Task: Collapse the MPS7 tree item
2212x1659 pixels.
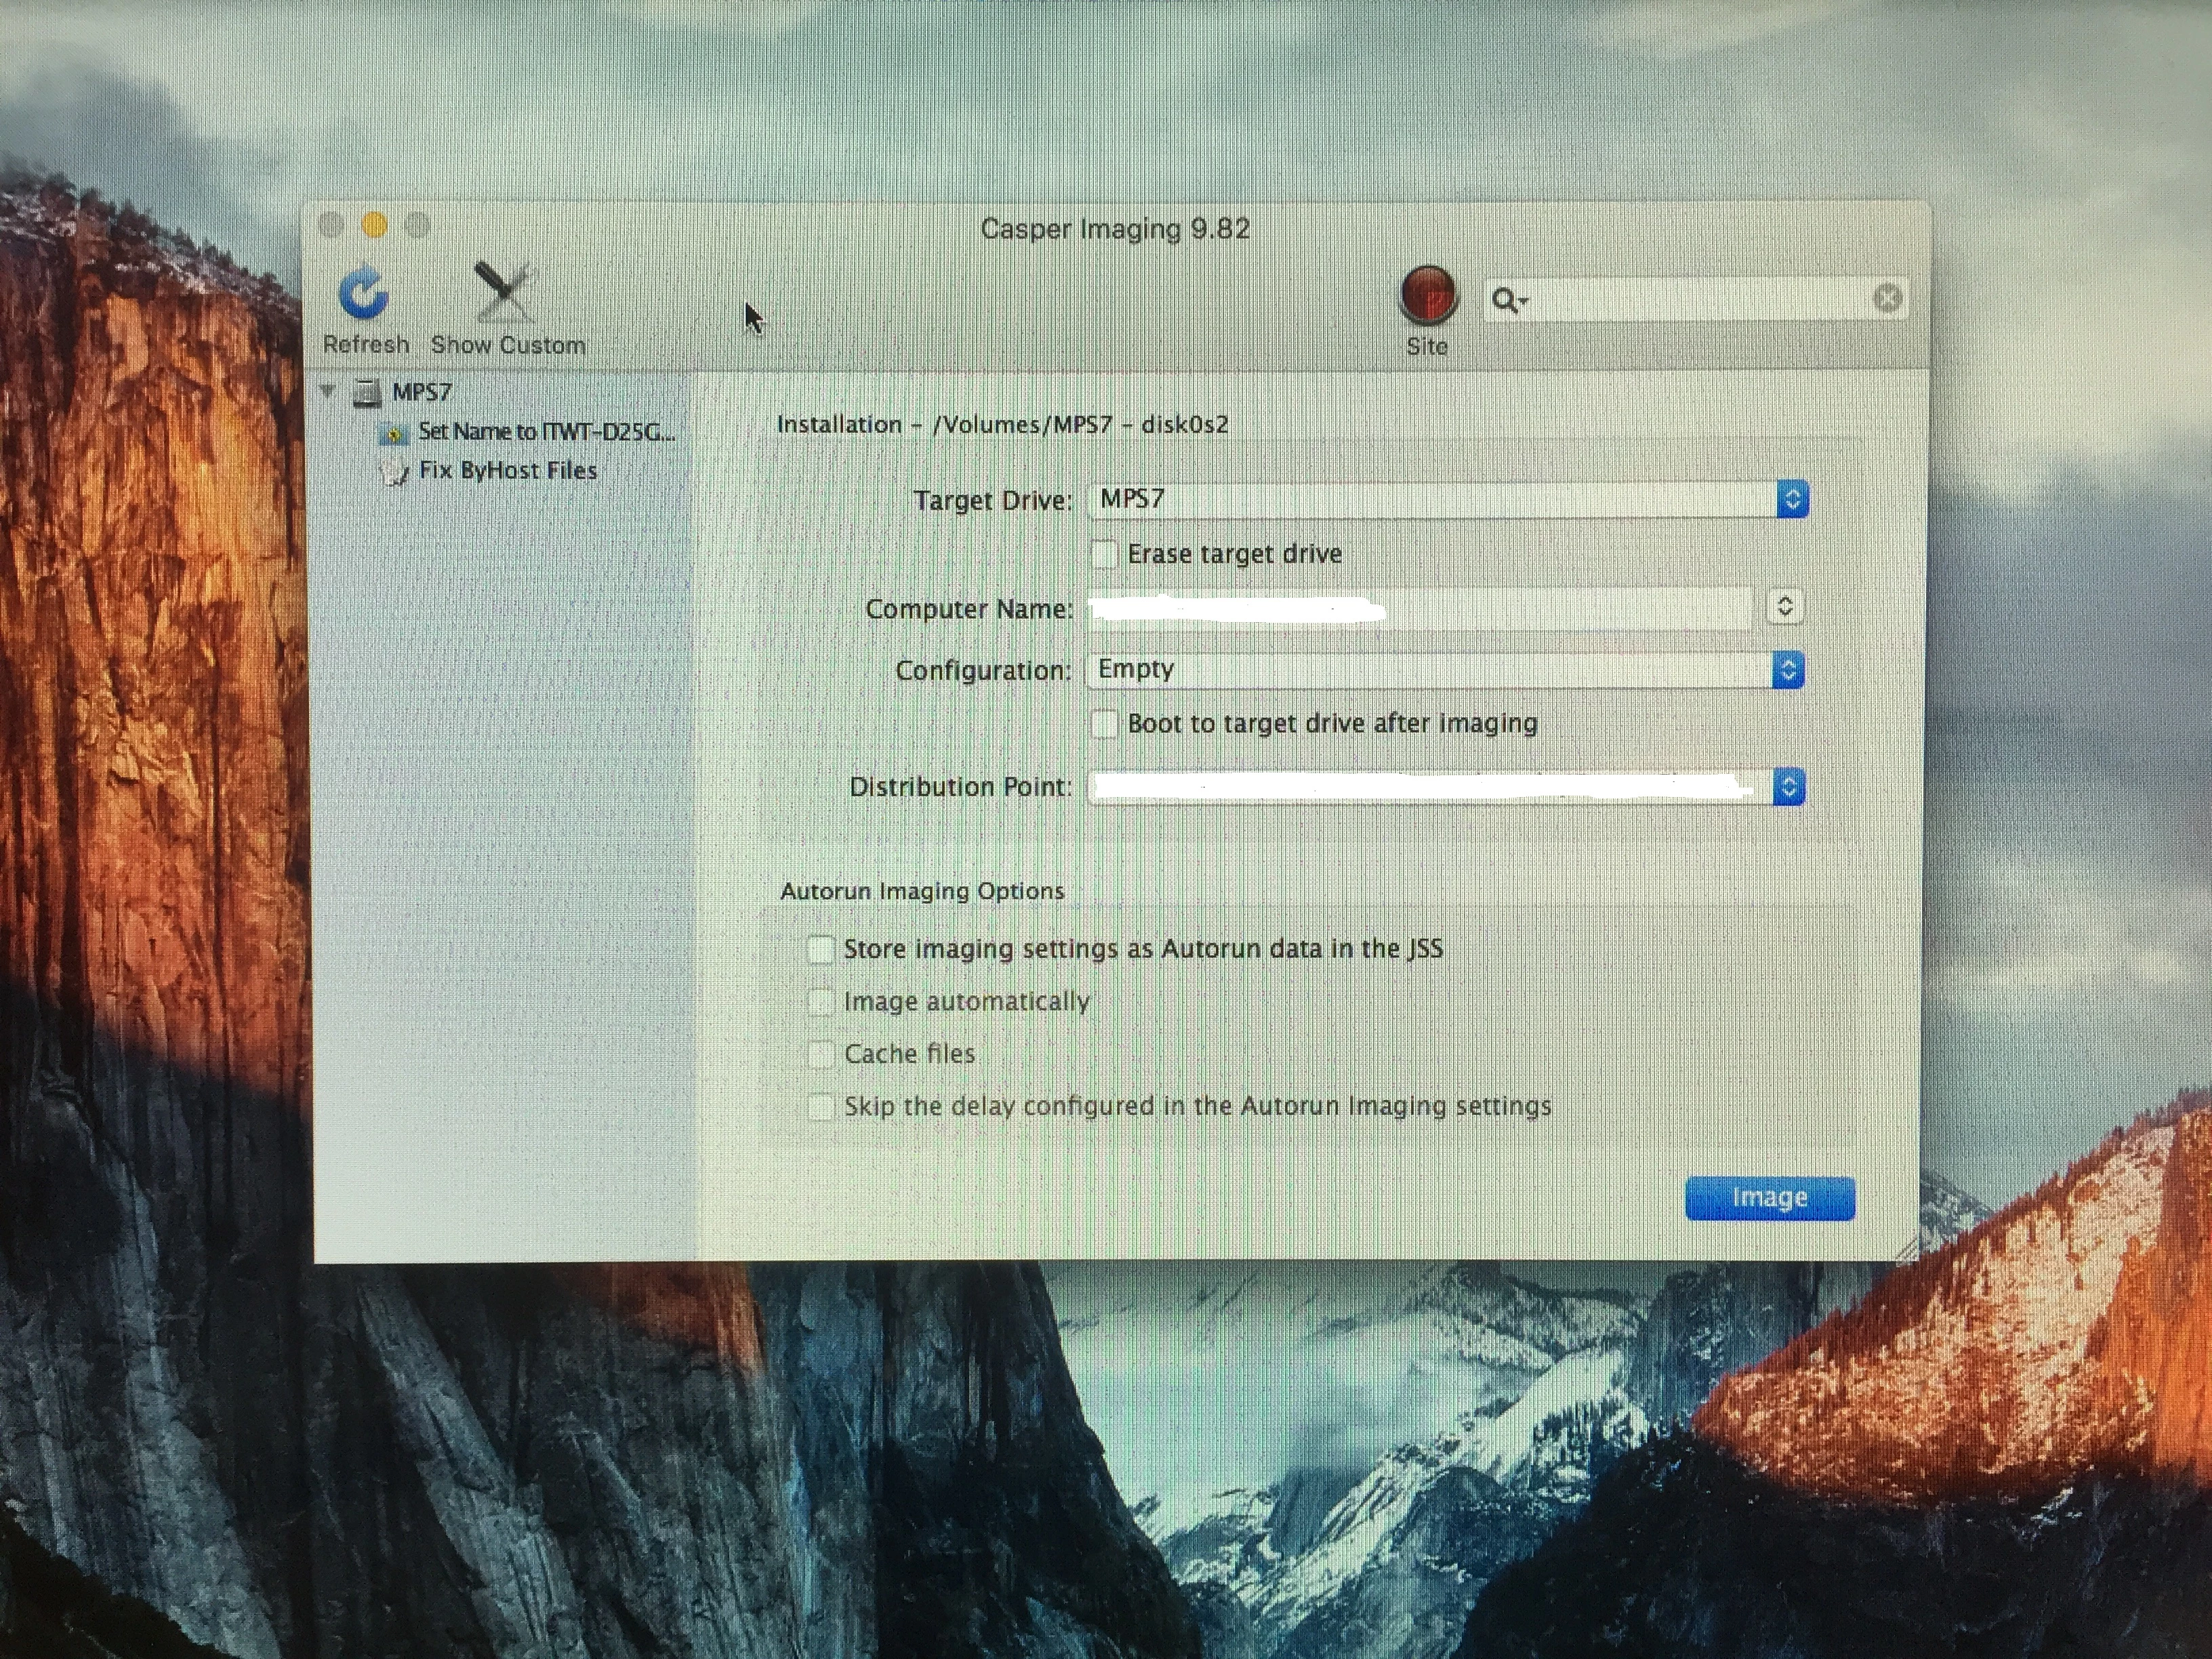Action: click(x=328, y=391)
